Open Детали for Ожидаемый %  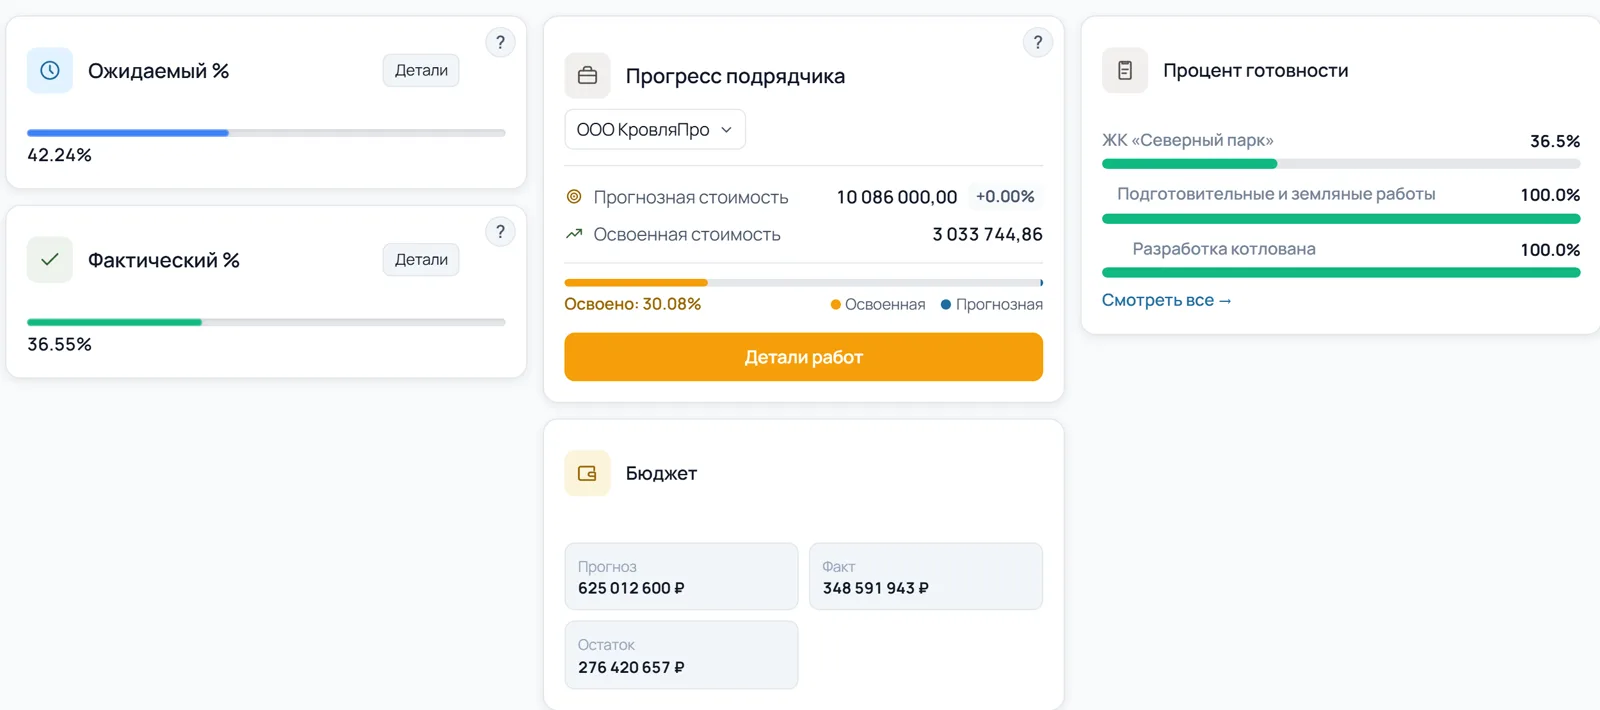(421, 70)
